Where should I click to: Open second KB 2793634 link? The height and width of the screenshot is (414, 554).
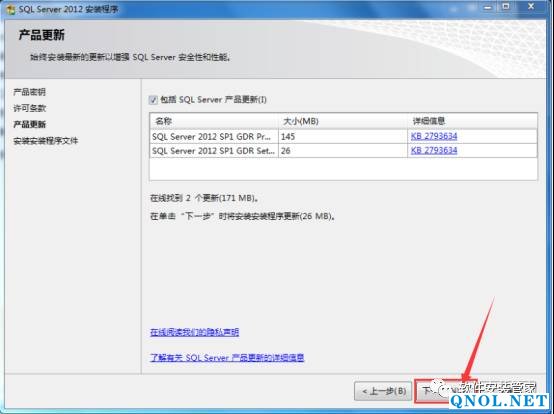tap(434, 150)
